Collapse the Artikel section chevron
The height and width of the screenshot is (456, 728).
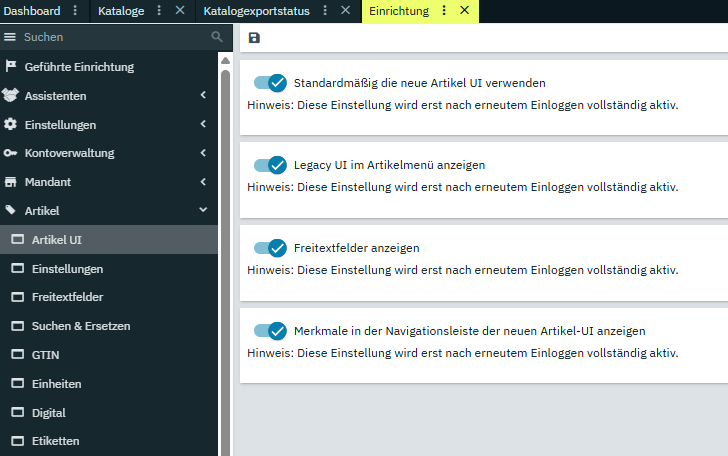203,211
